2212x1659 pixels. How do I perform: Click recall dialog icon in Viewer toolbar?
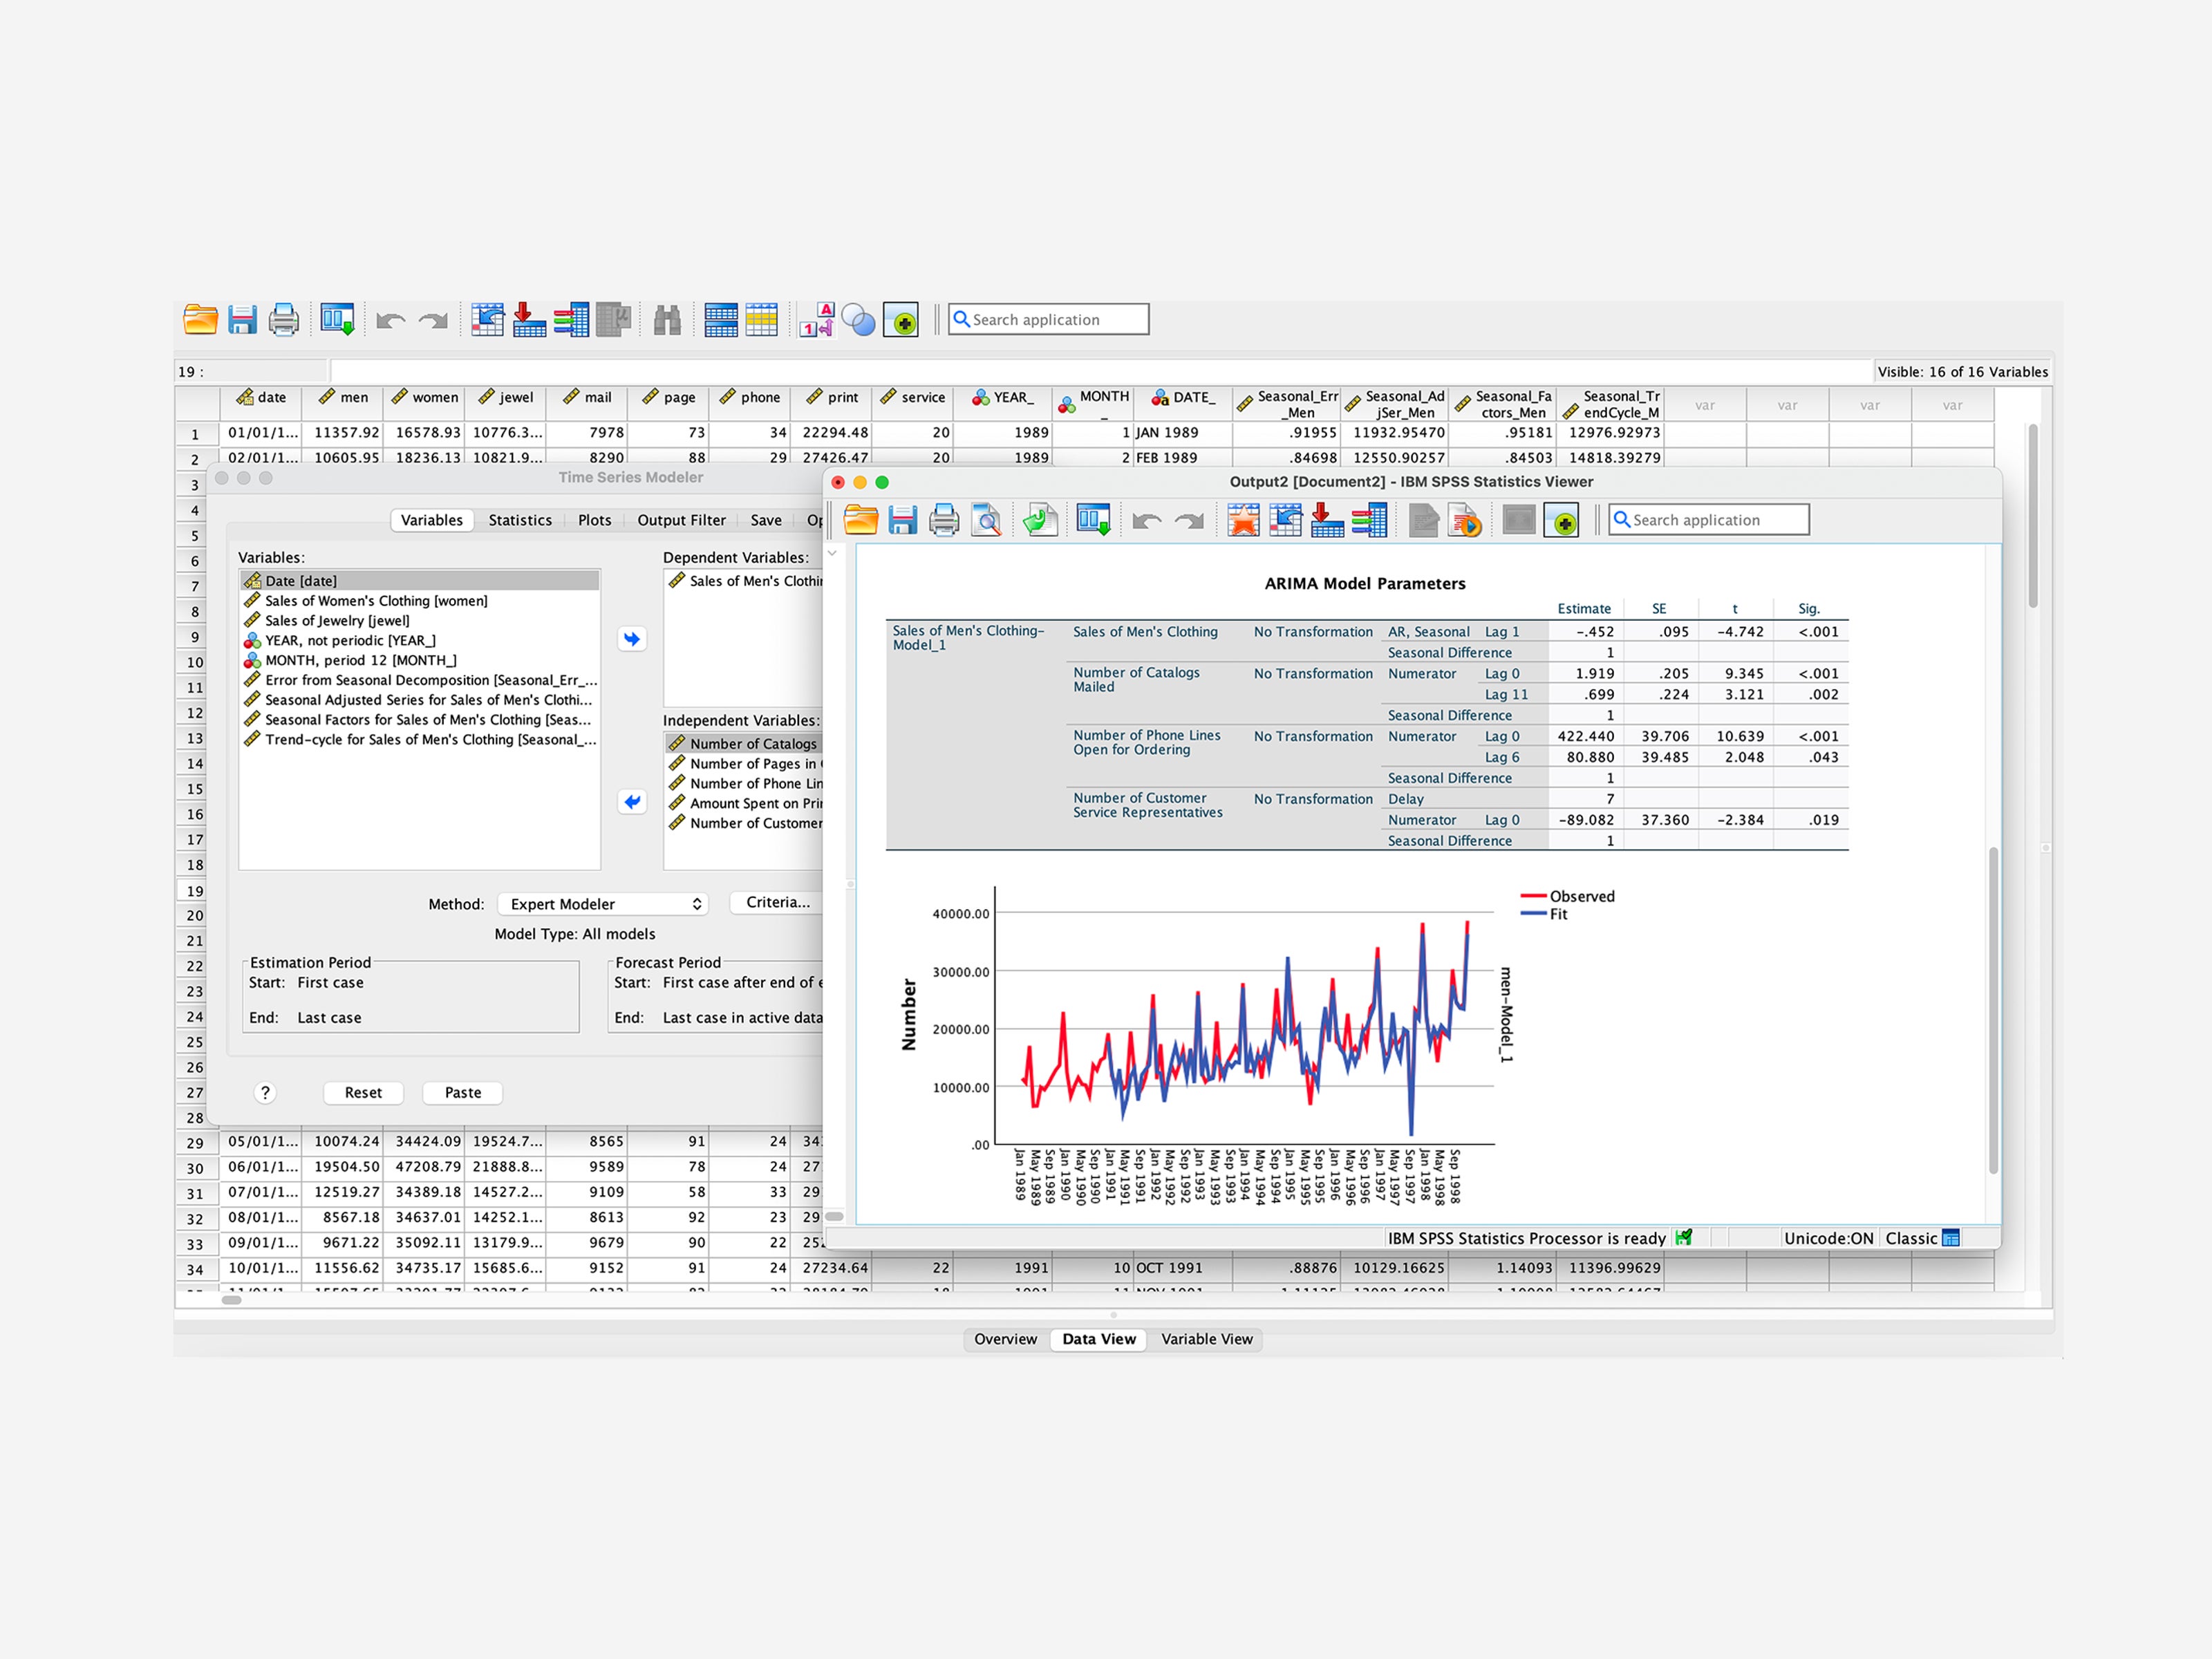click(x=1093, y=520)
